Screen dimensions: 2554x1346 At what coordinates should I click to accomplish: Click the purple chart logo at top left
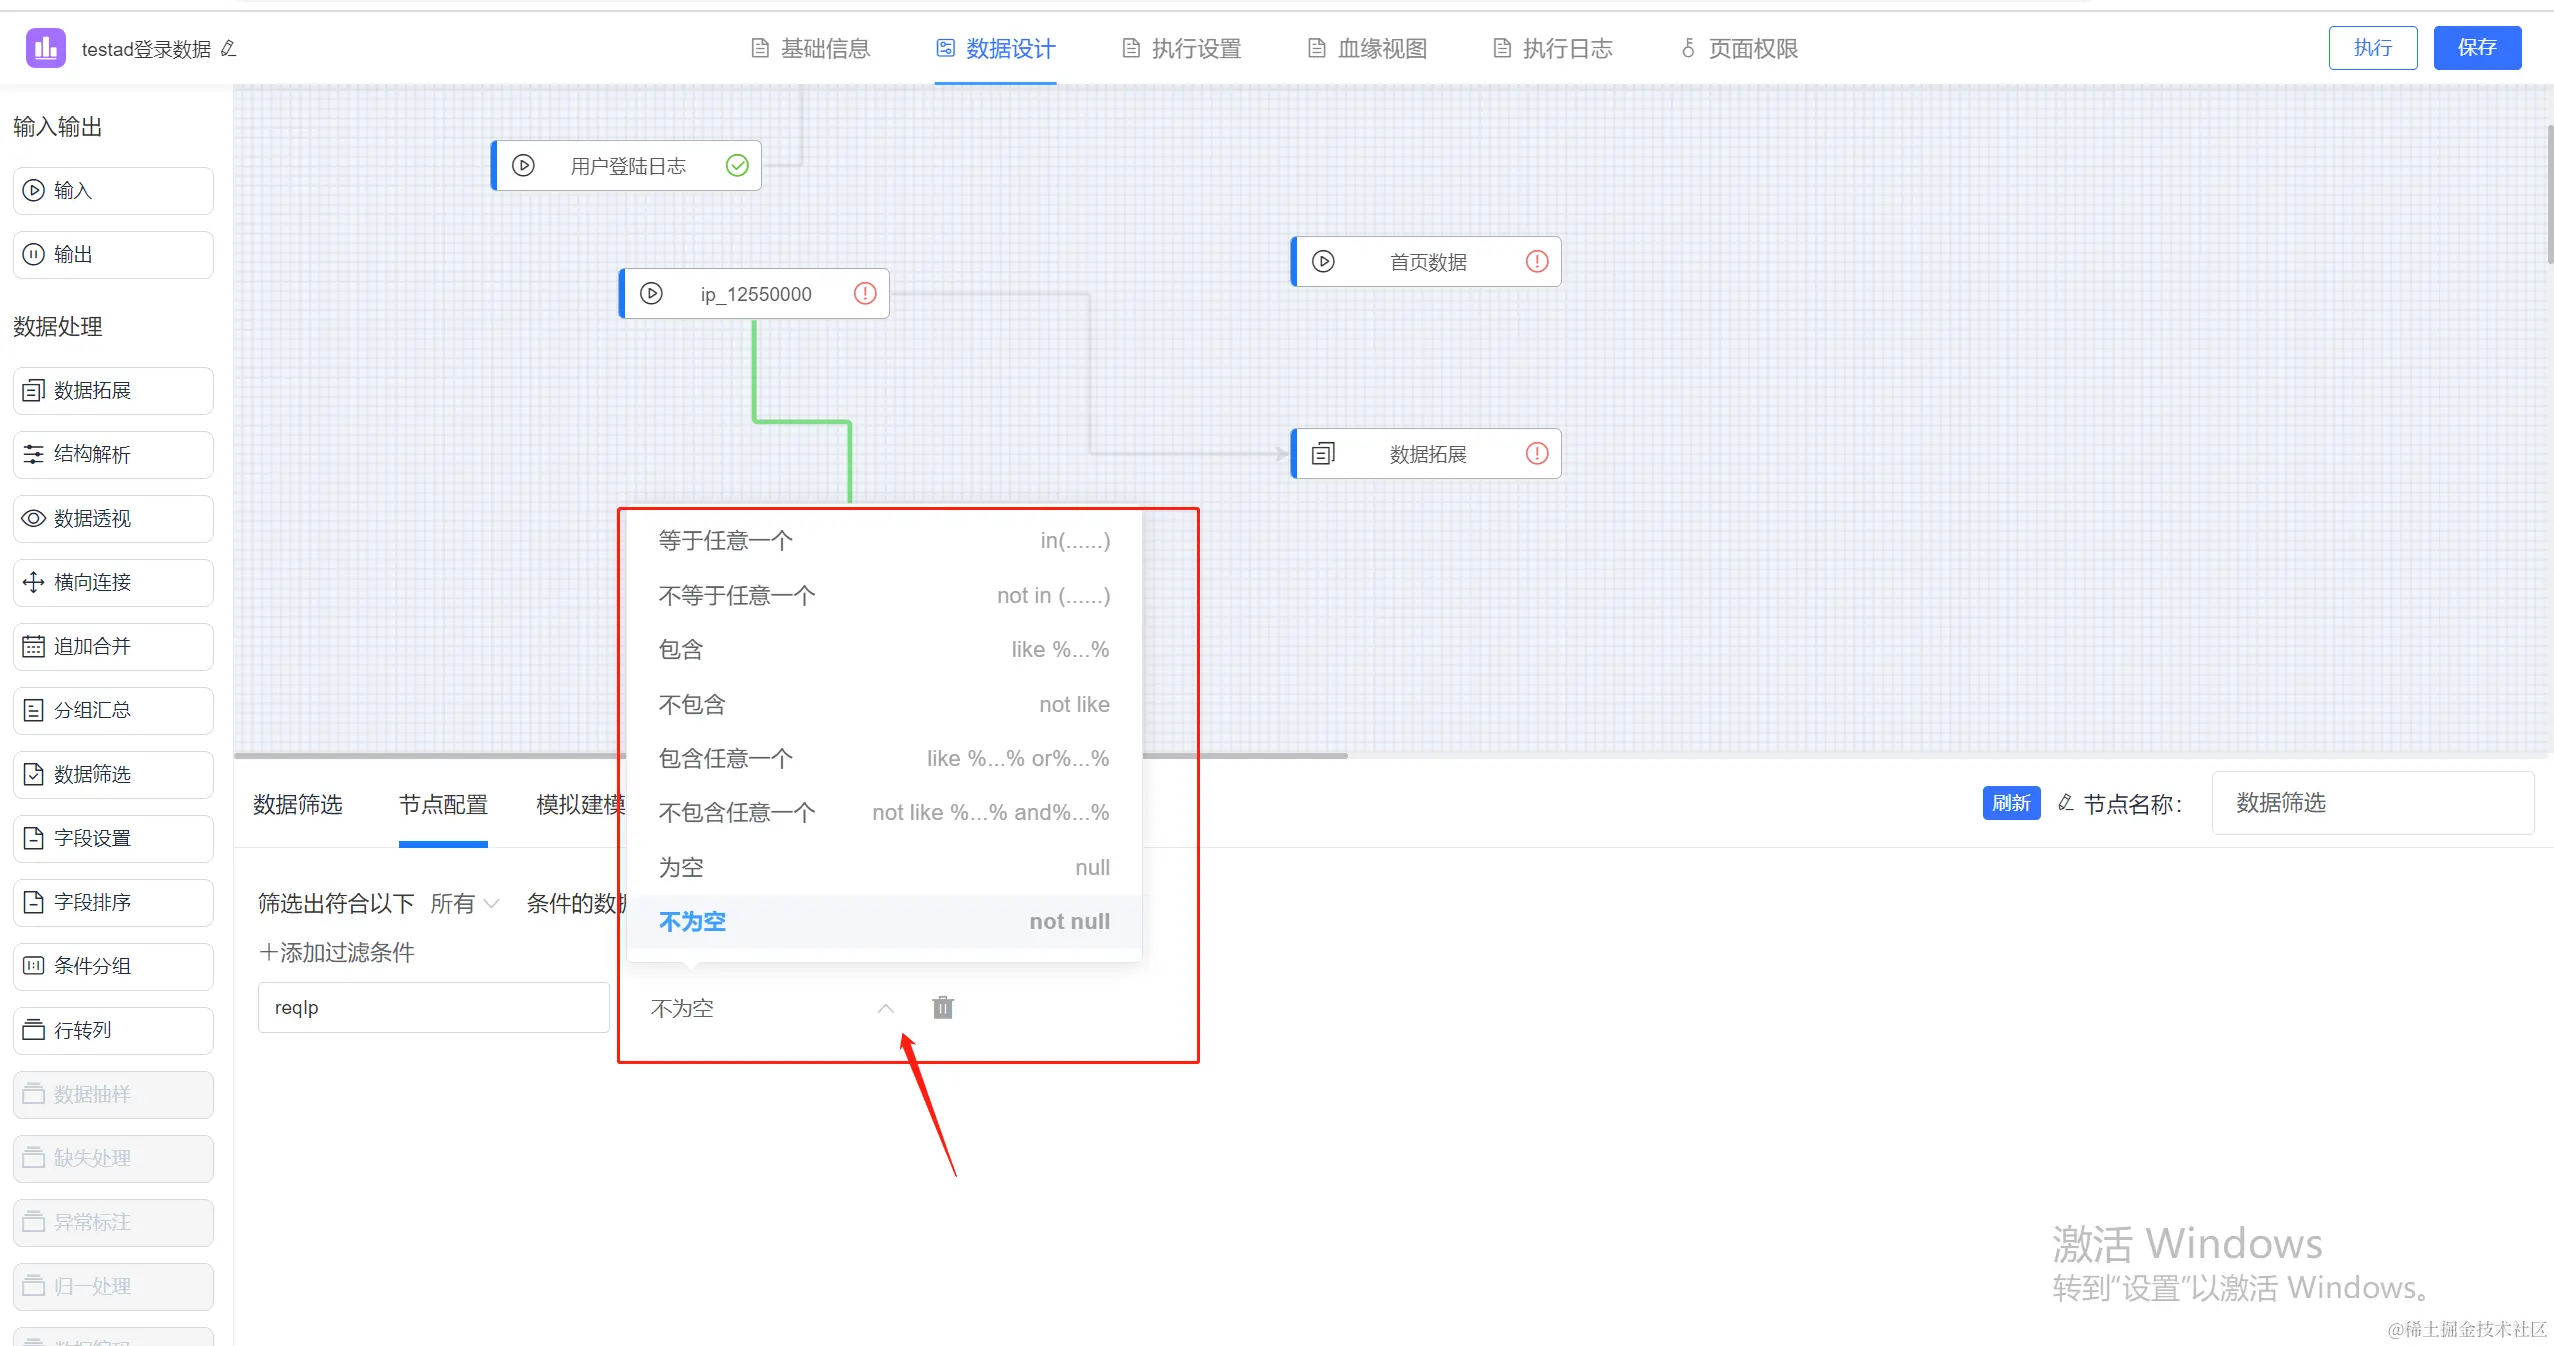tap(45, 47)
